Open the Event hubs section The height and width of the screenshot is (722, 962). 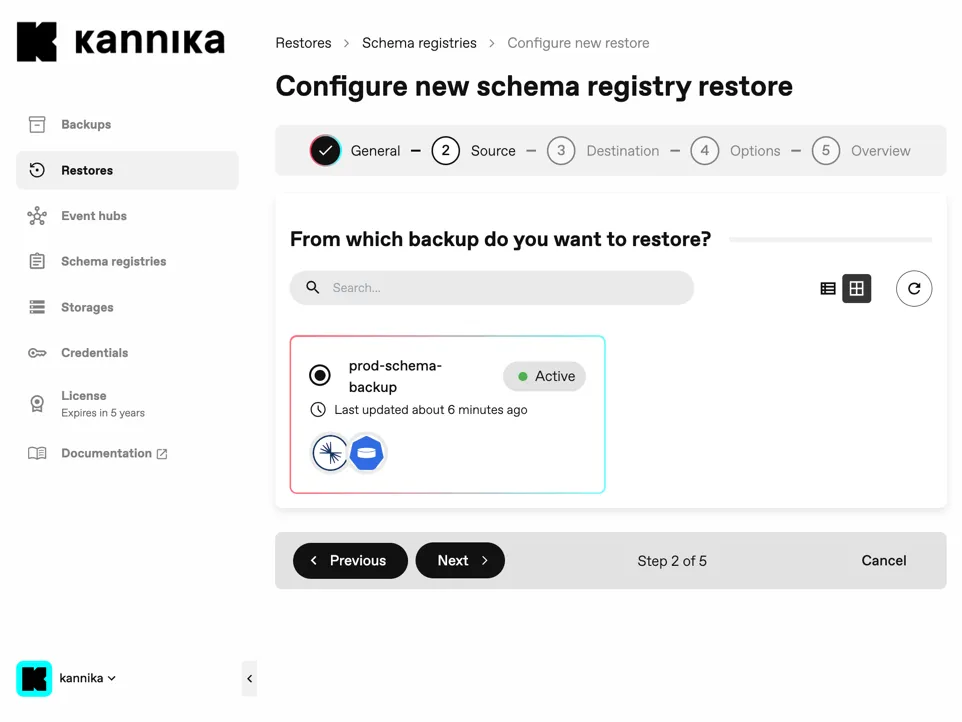tap(94, 216)
